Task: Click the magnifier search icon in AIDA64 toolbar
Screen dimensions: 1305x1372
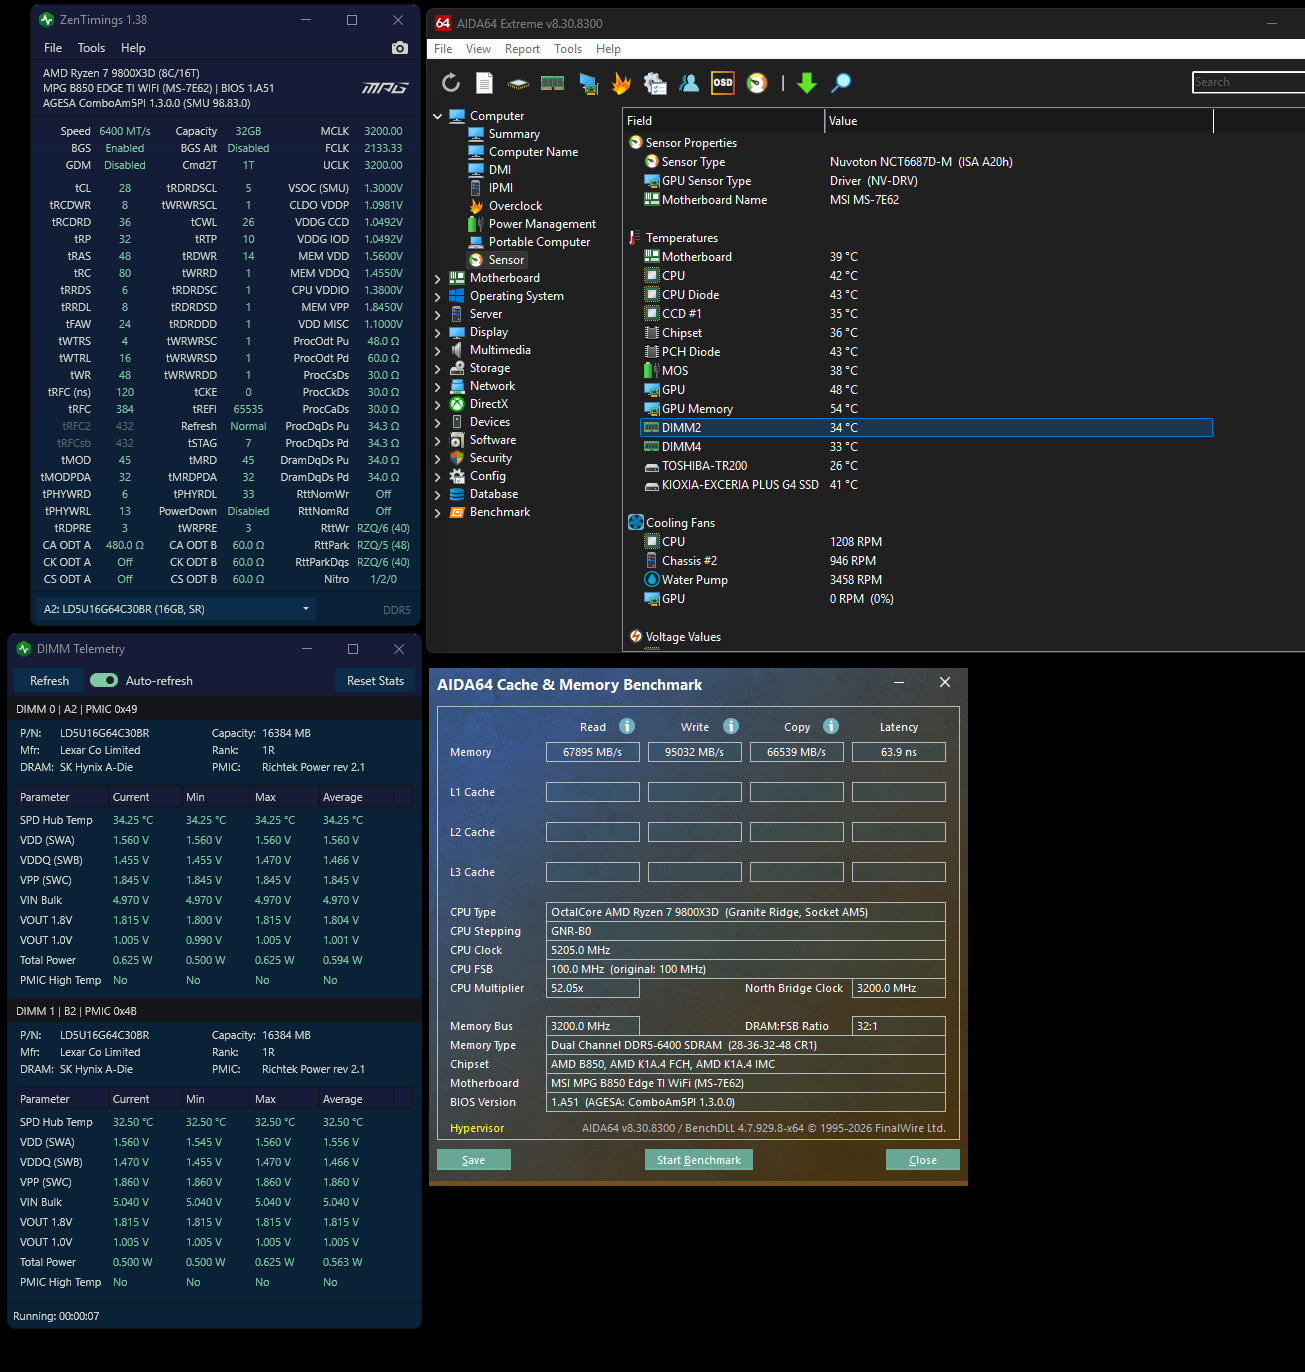Action: pos(841,83)
